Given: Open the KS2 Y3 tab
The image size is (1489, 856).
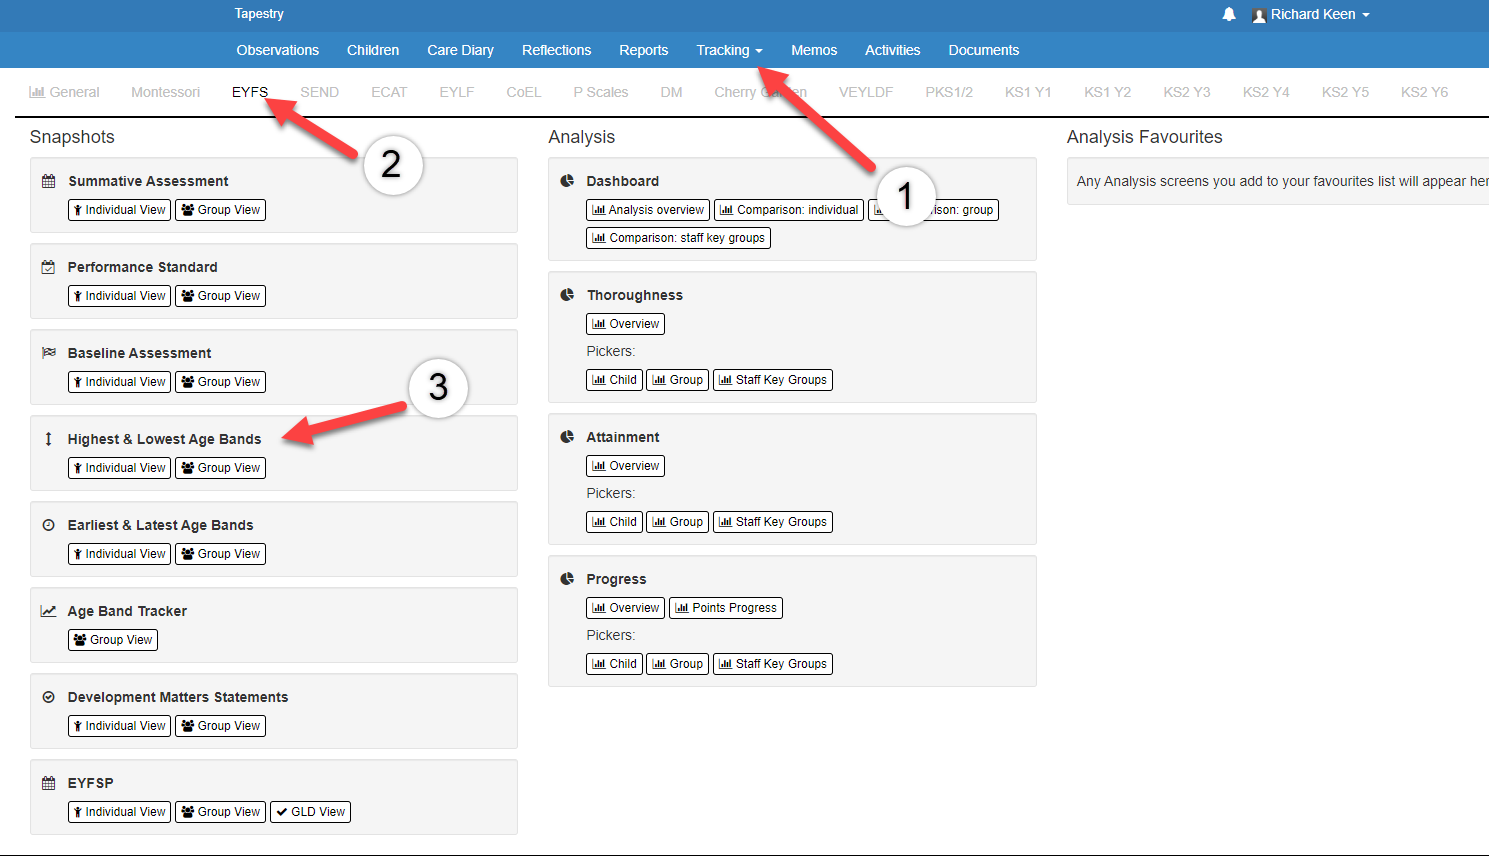Looking at the screenshot, I should click(1187, 92).
